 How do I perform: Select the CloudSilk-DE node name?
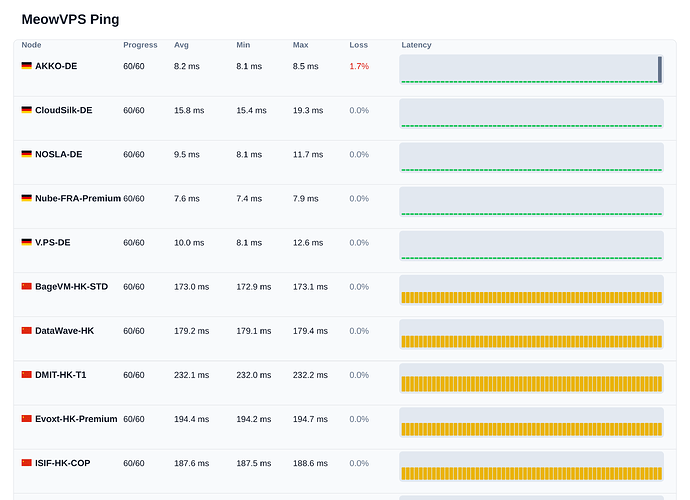(x=64, y=110)
